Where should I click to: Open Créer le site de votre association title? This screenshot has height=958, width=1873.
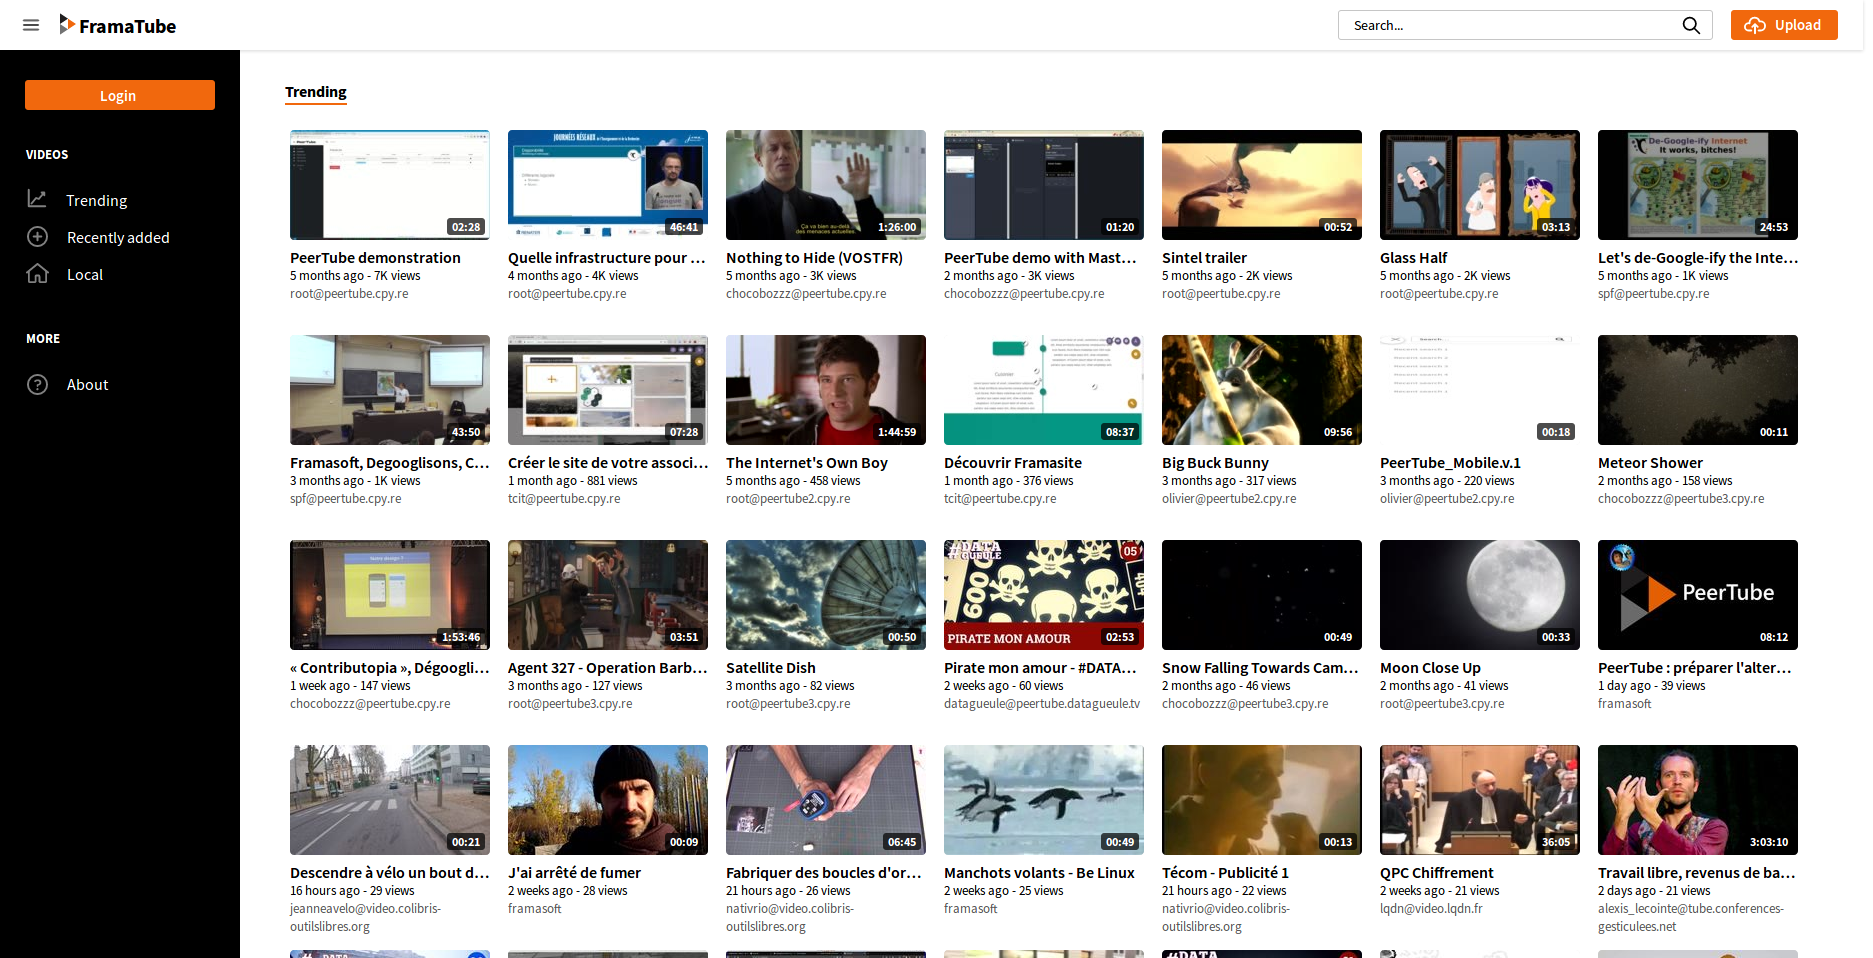(x=608, y=463)
